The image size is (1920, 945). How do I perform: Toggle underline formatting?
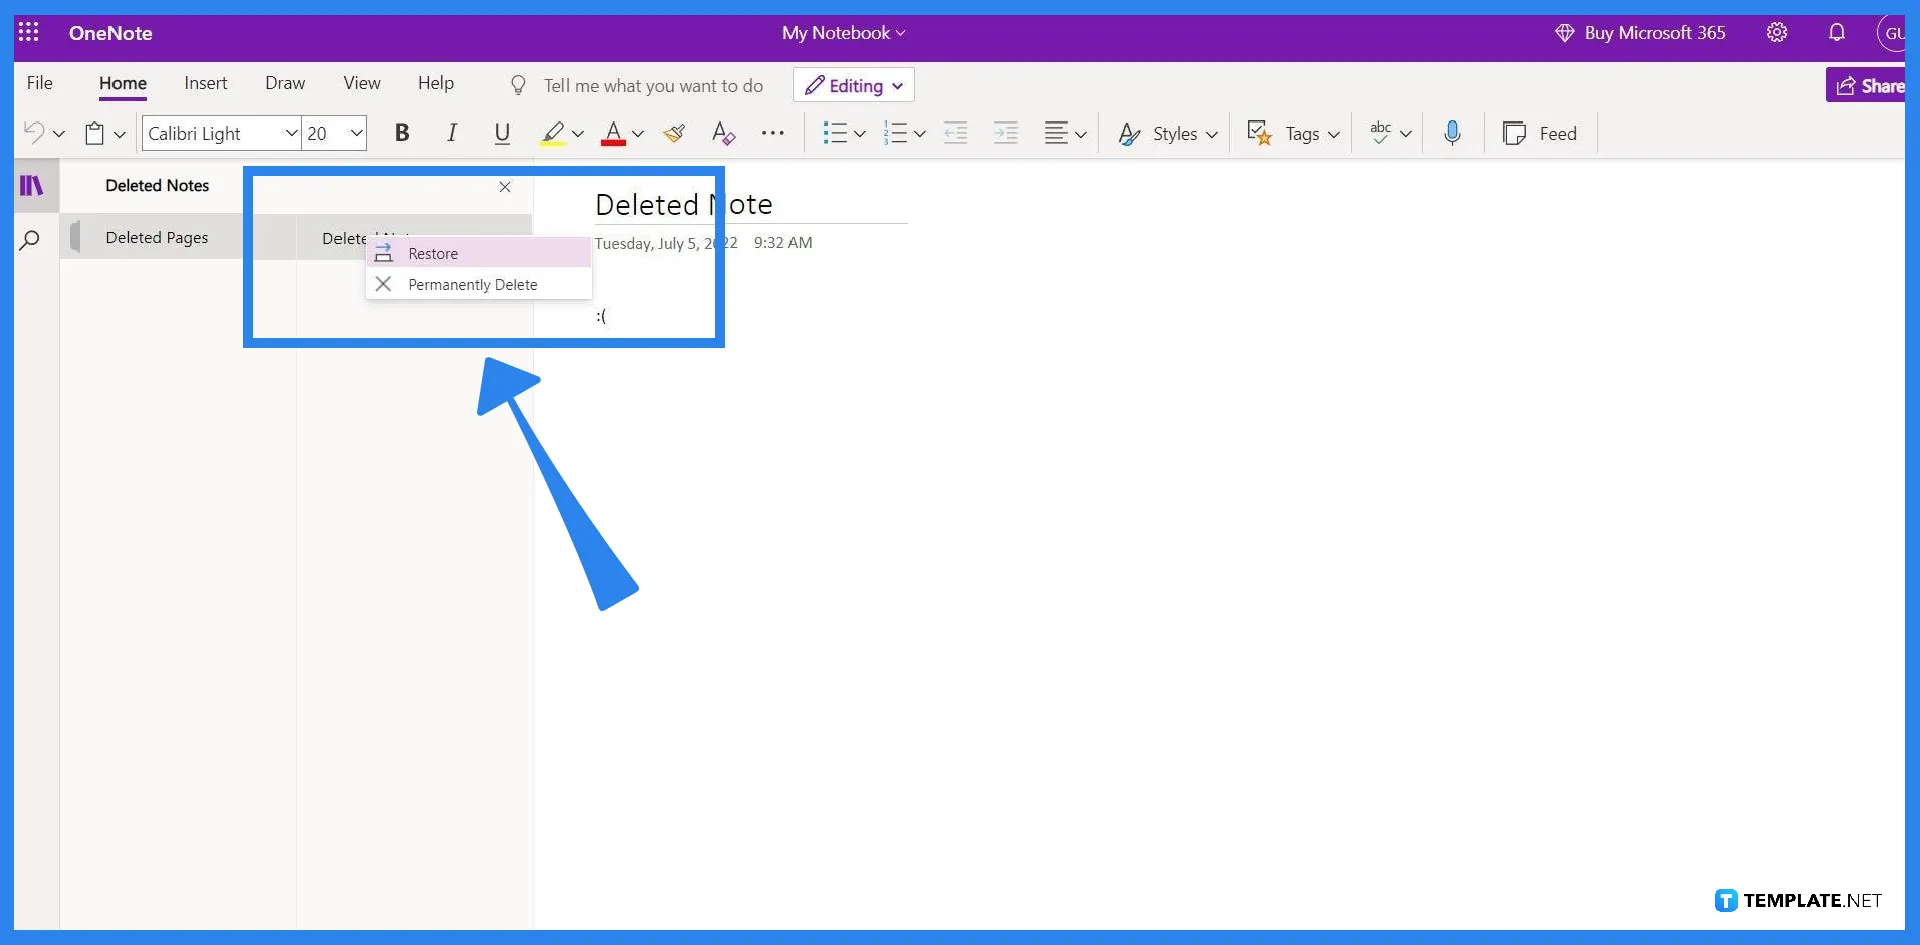502,132
